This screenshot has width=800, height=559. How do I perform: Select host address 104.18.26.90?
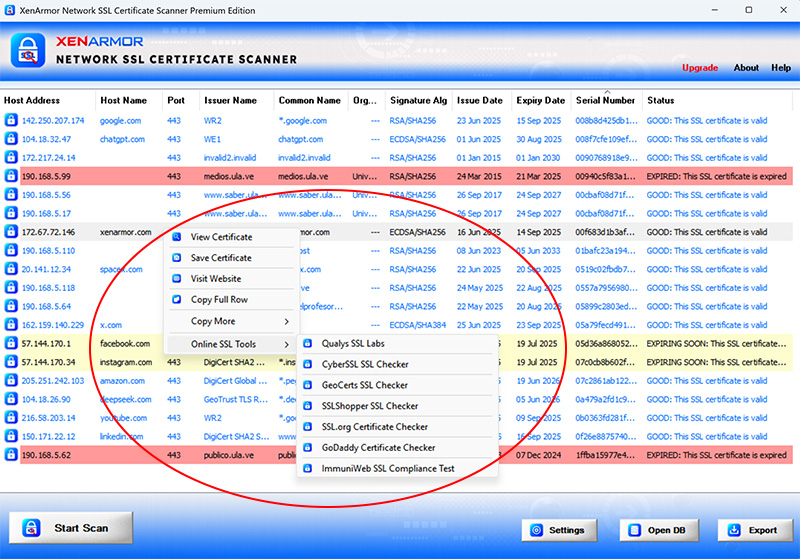(46, 399)
